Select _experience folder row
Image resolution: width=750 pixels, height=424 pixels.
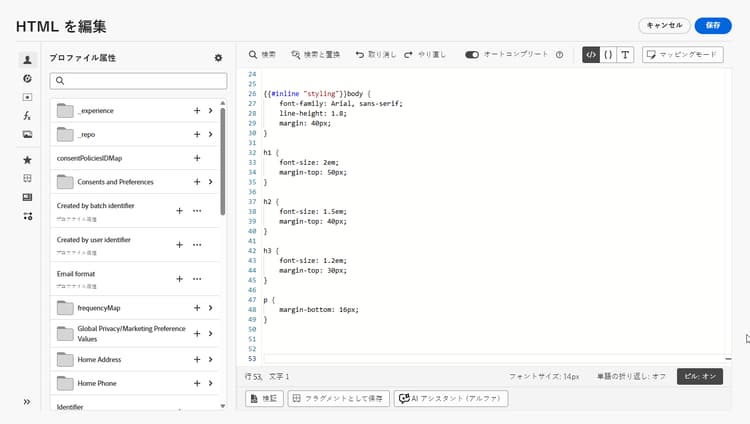135,111
